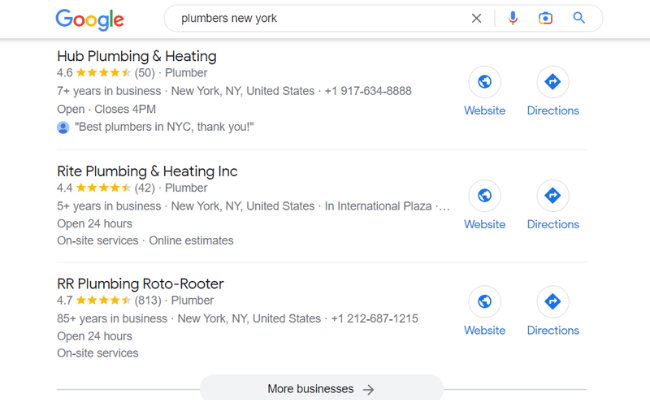Open the RR Plumbing Roto-Rooter listing
Viewport: 650px width, 400px height.
coord(140,284)
